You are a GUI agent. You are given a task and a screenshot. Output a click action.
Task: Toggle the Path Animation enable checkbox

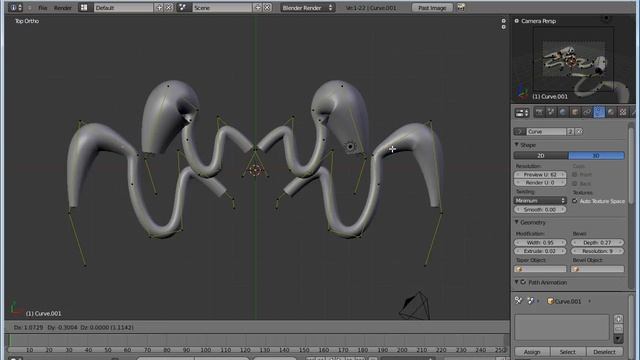coord(523,282)
